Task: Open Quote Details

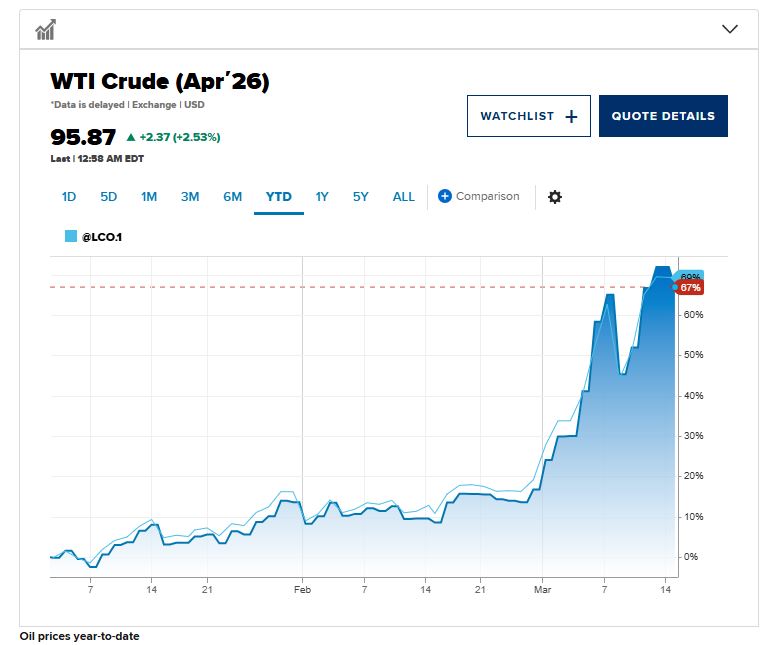Action: pyautogui.click(x=663, y=116)
